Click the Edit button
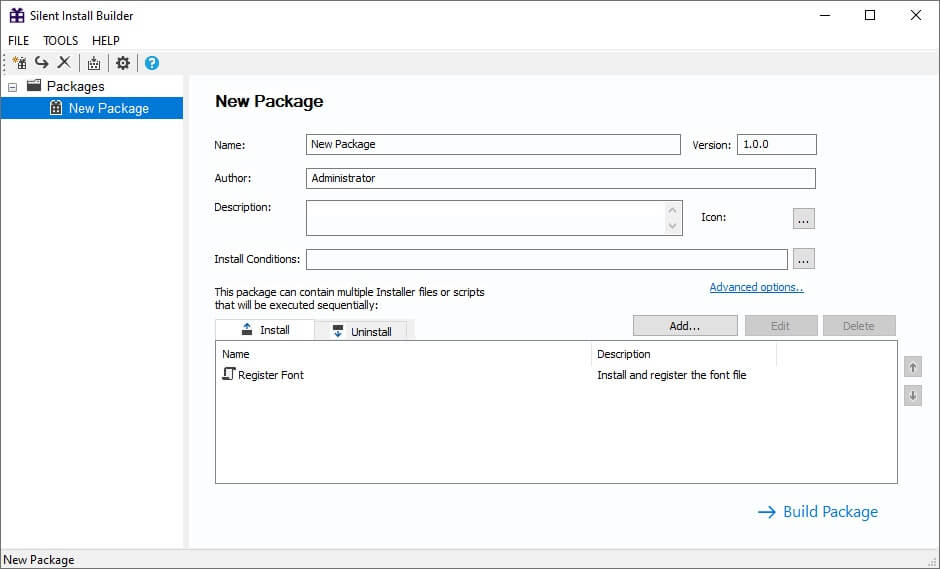The image size is (940, 569). (781, 326)
